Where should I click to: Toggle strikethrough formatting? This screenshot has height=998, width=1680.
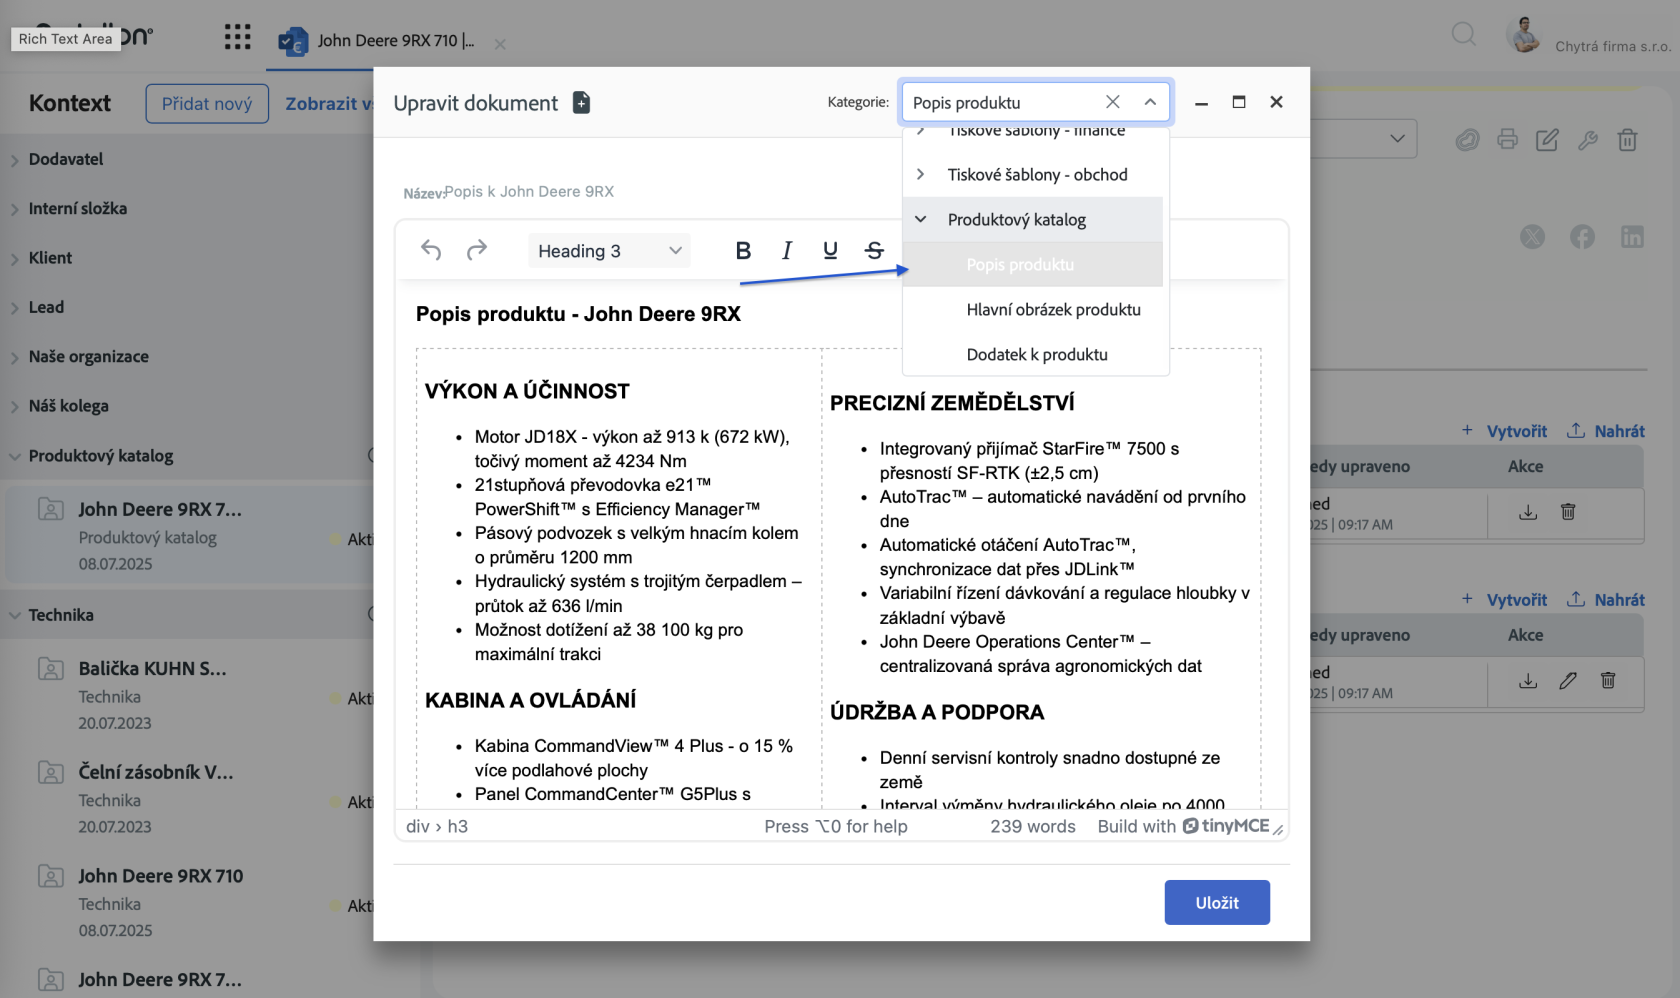874,250
